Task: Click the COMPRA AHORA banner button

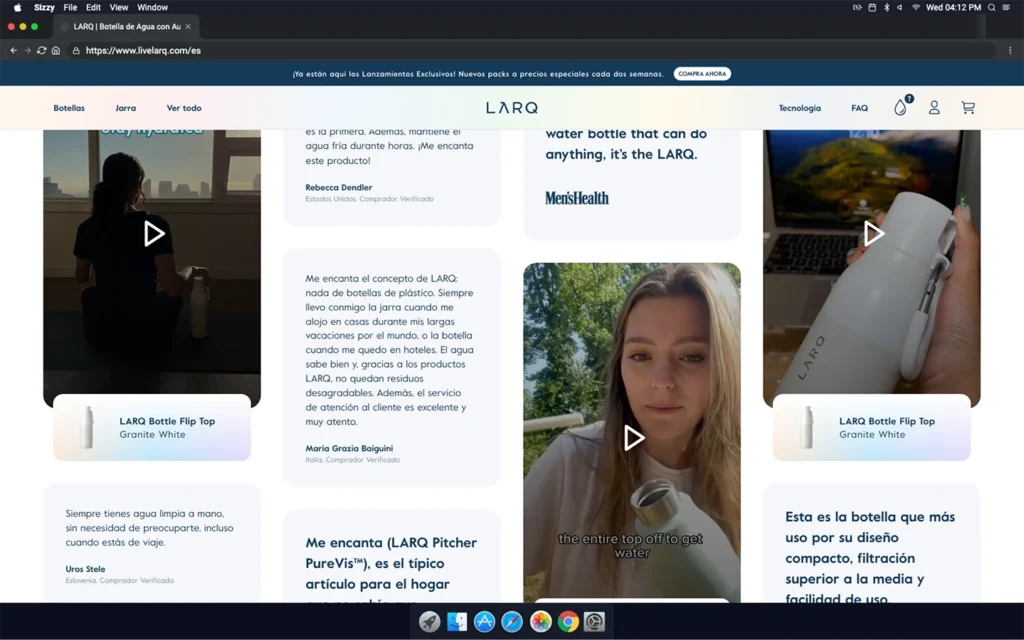Action: [x=702, y=74]
